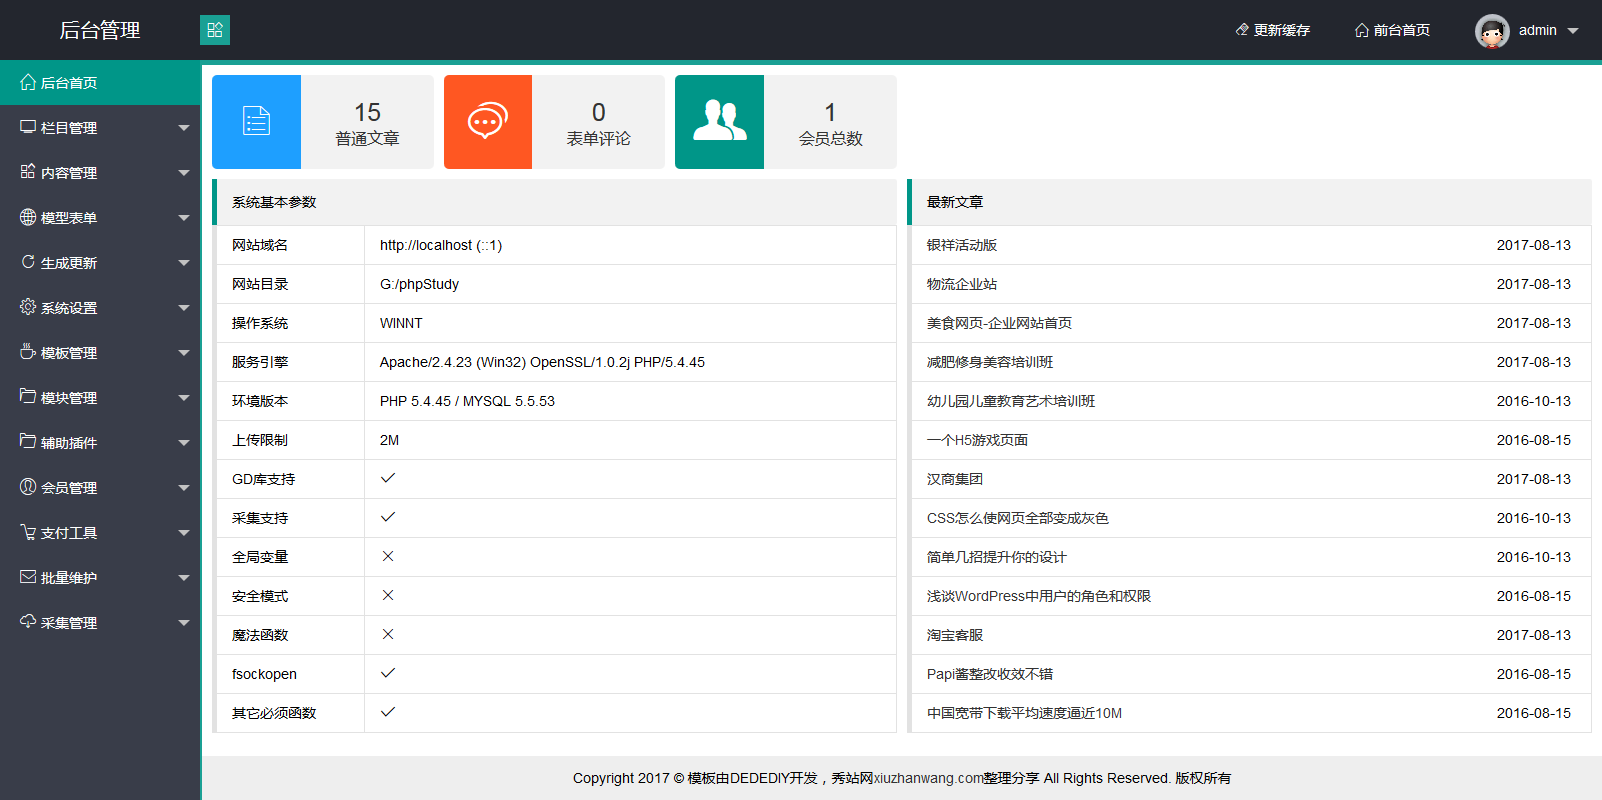The image size is (1602, 800).
Task: Expand the 内容管理 sidebar arrow
Action: point(183,173)
